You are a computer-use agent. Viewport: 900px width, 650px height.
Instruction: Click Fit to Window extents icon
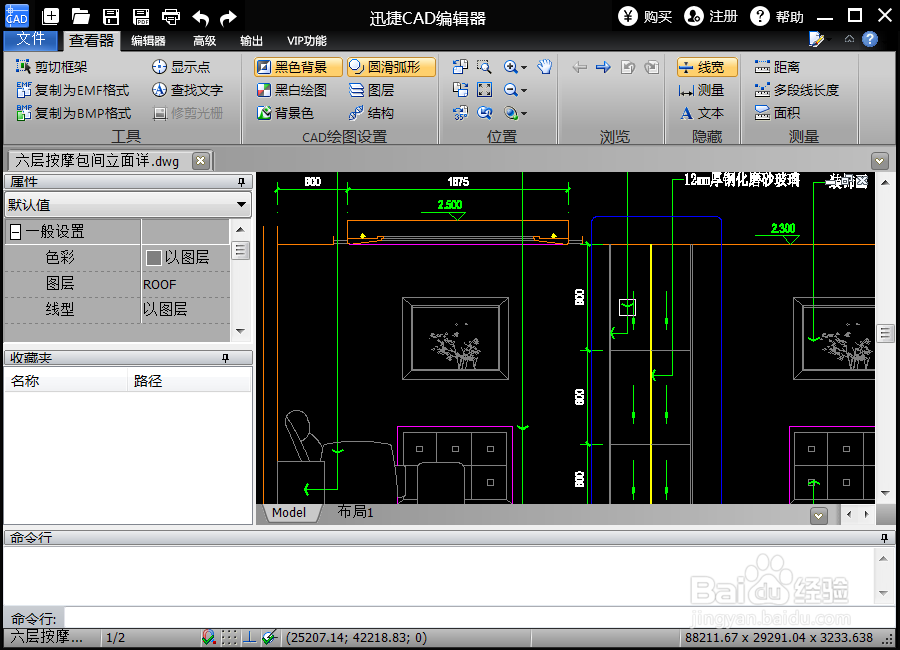(484, 90)
